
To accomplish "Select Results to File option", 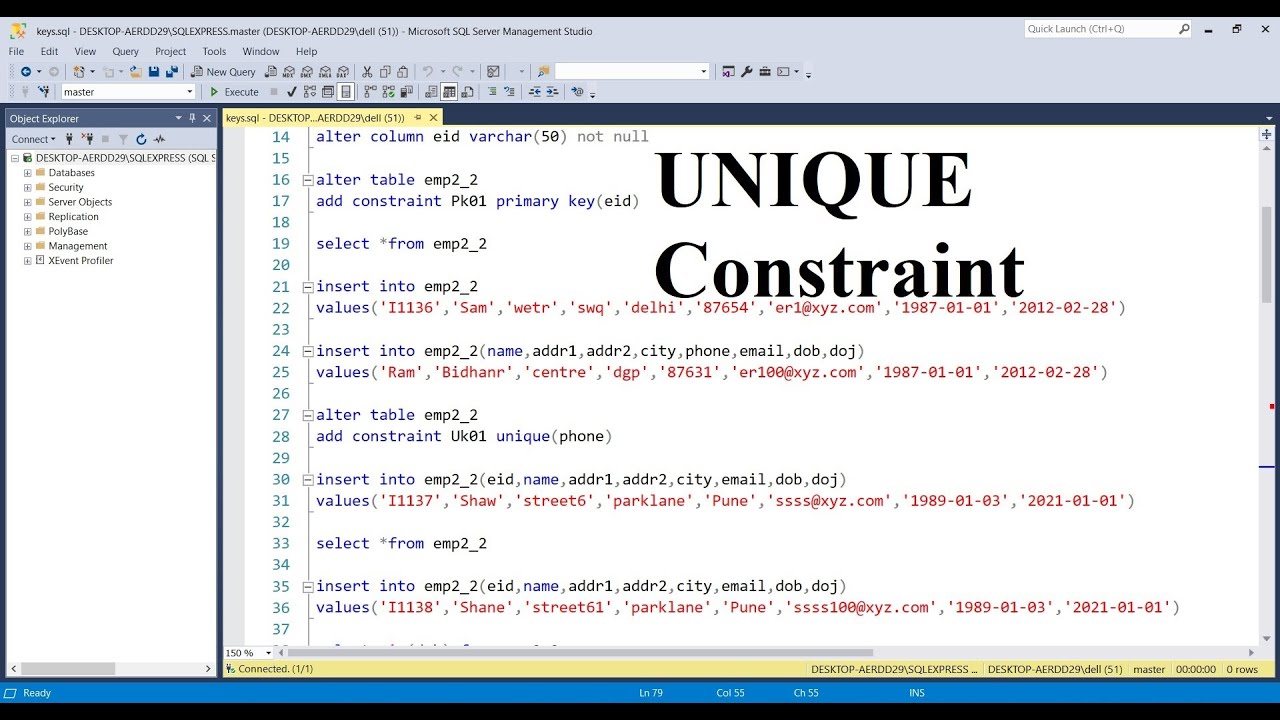I will (467, 92).
